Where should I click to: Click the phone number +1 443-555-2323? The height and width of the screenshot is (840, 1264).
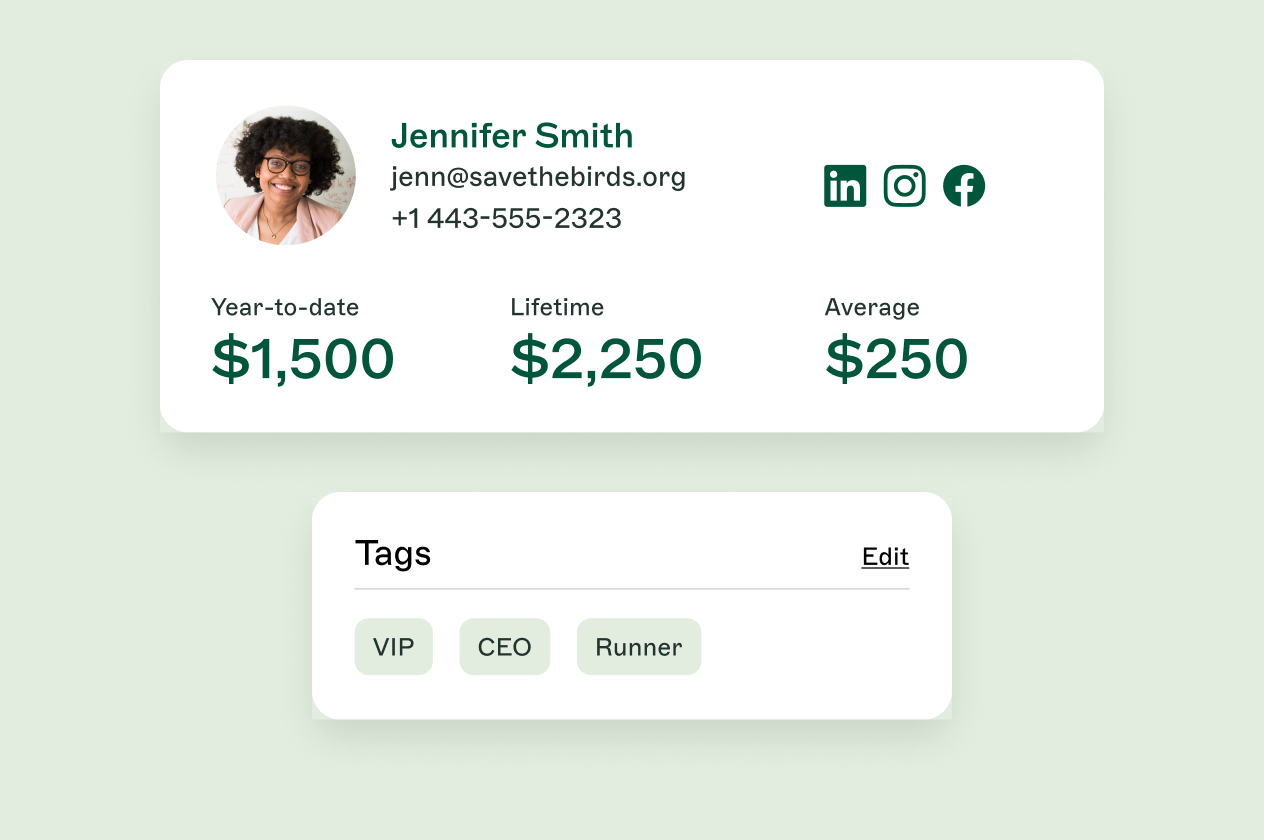506,218
